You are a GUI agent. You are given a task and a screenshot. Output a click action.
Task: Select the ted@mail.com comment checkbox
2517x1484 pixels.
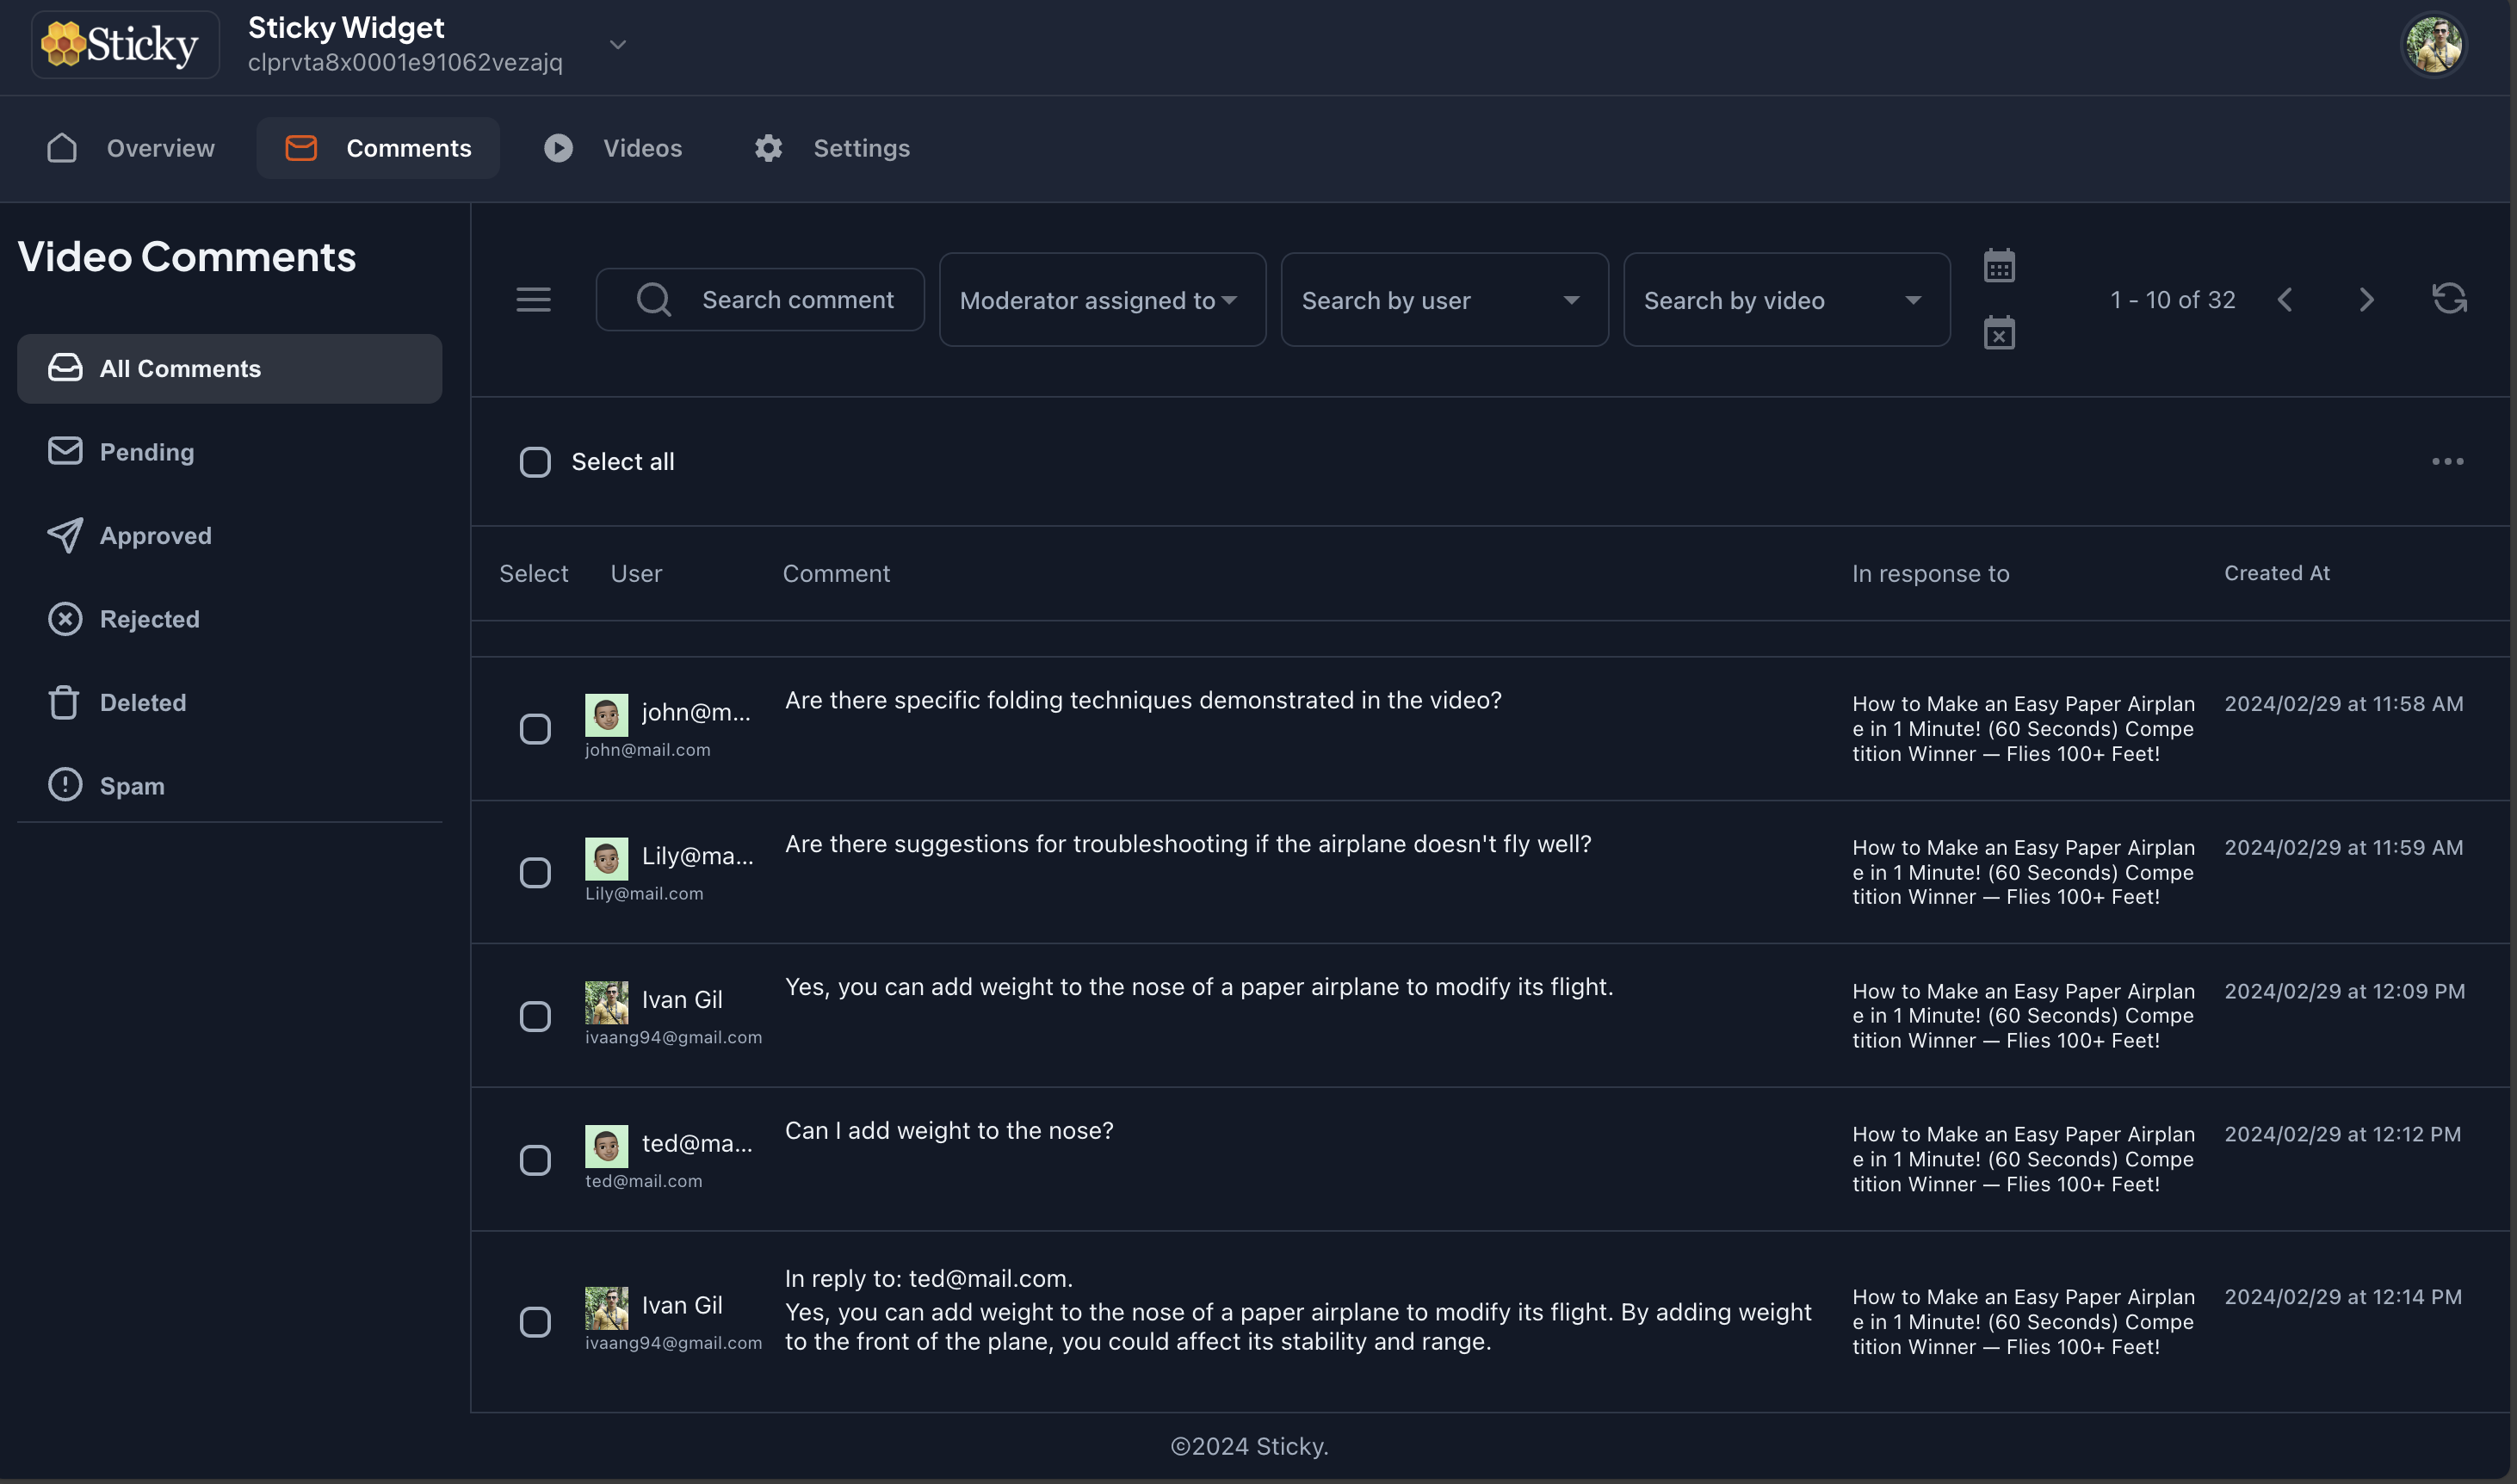click(535, 1159)
